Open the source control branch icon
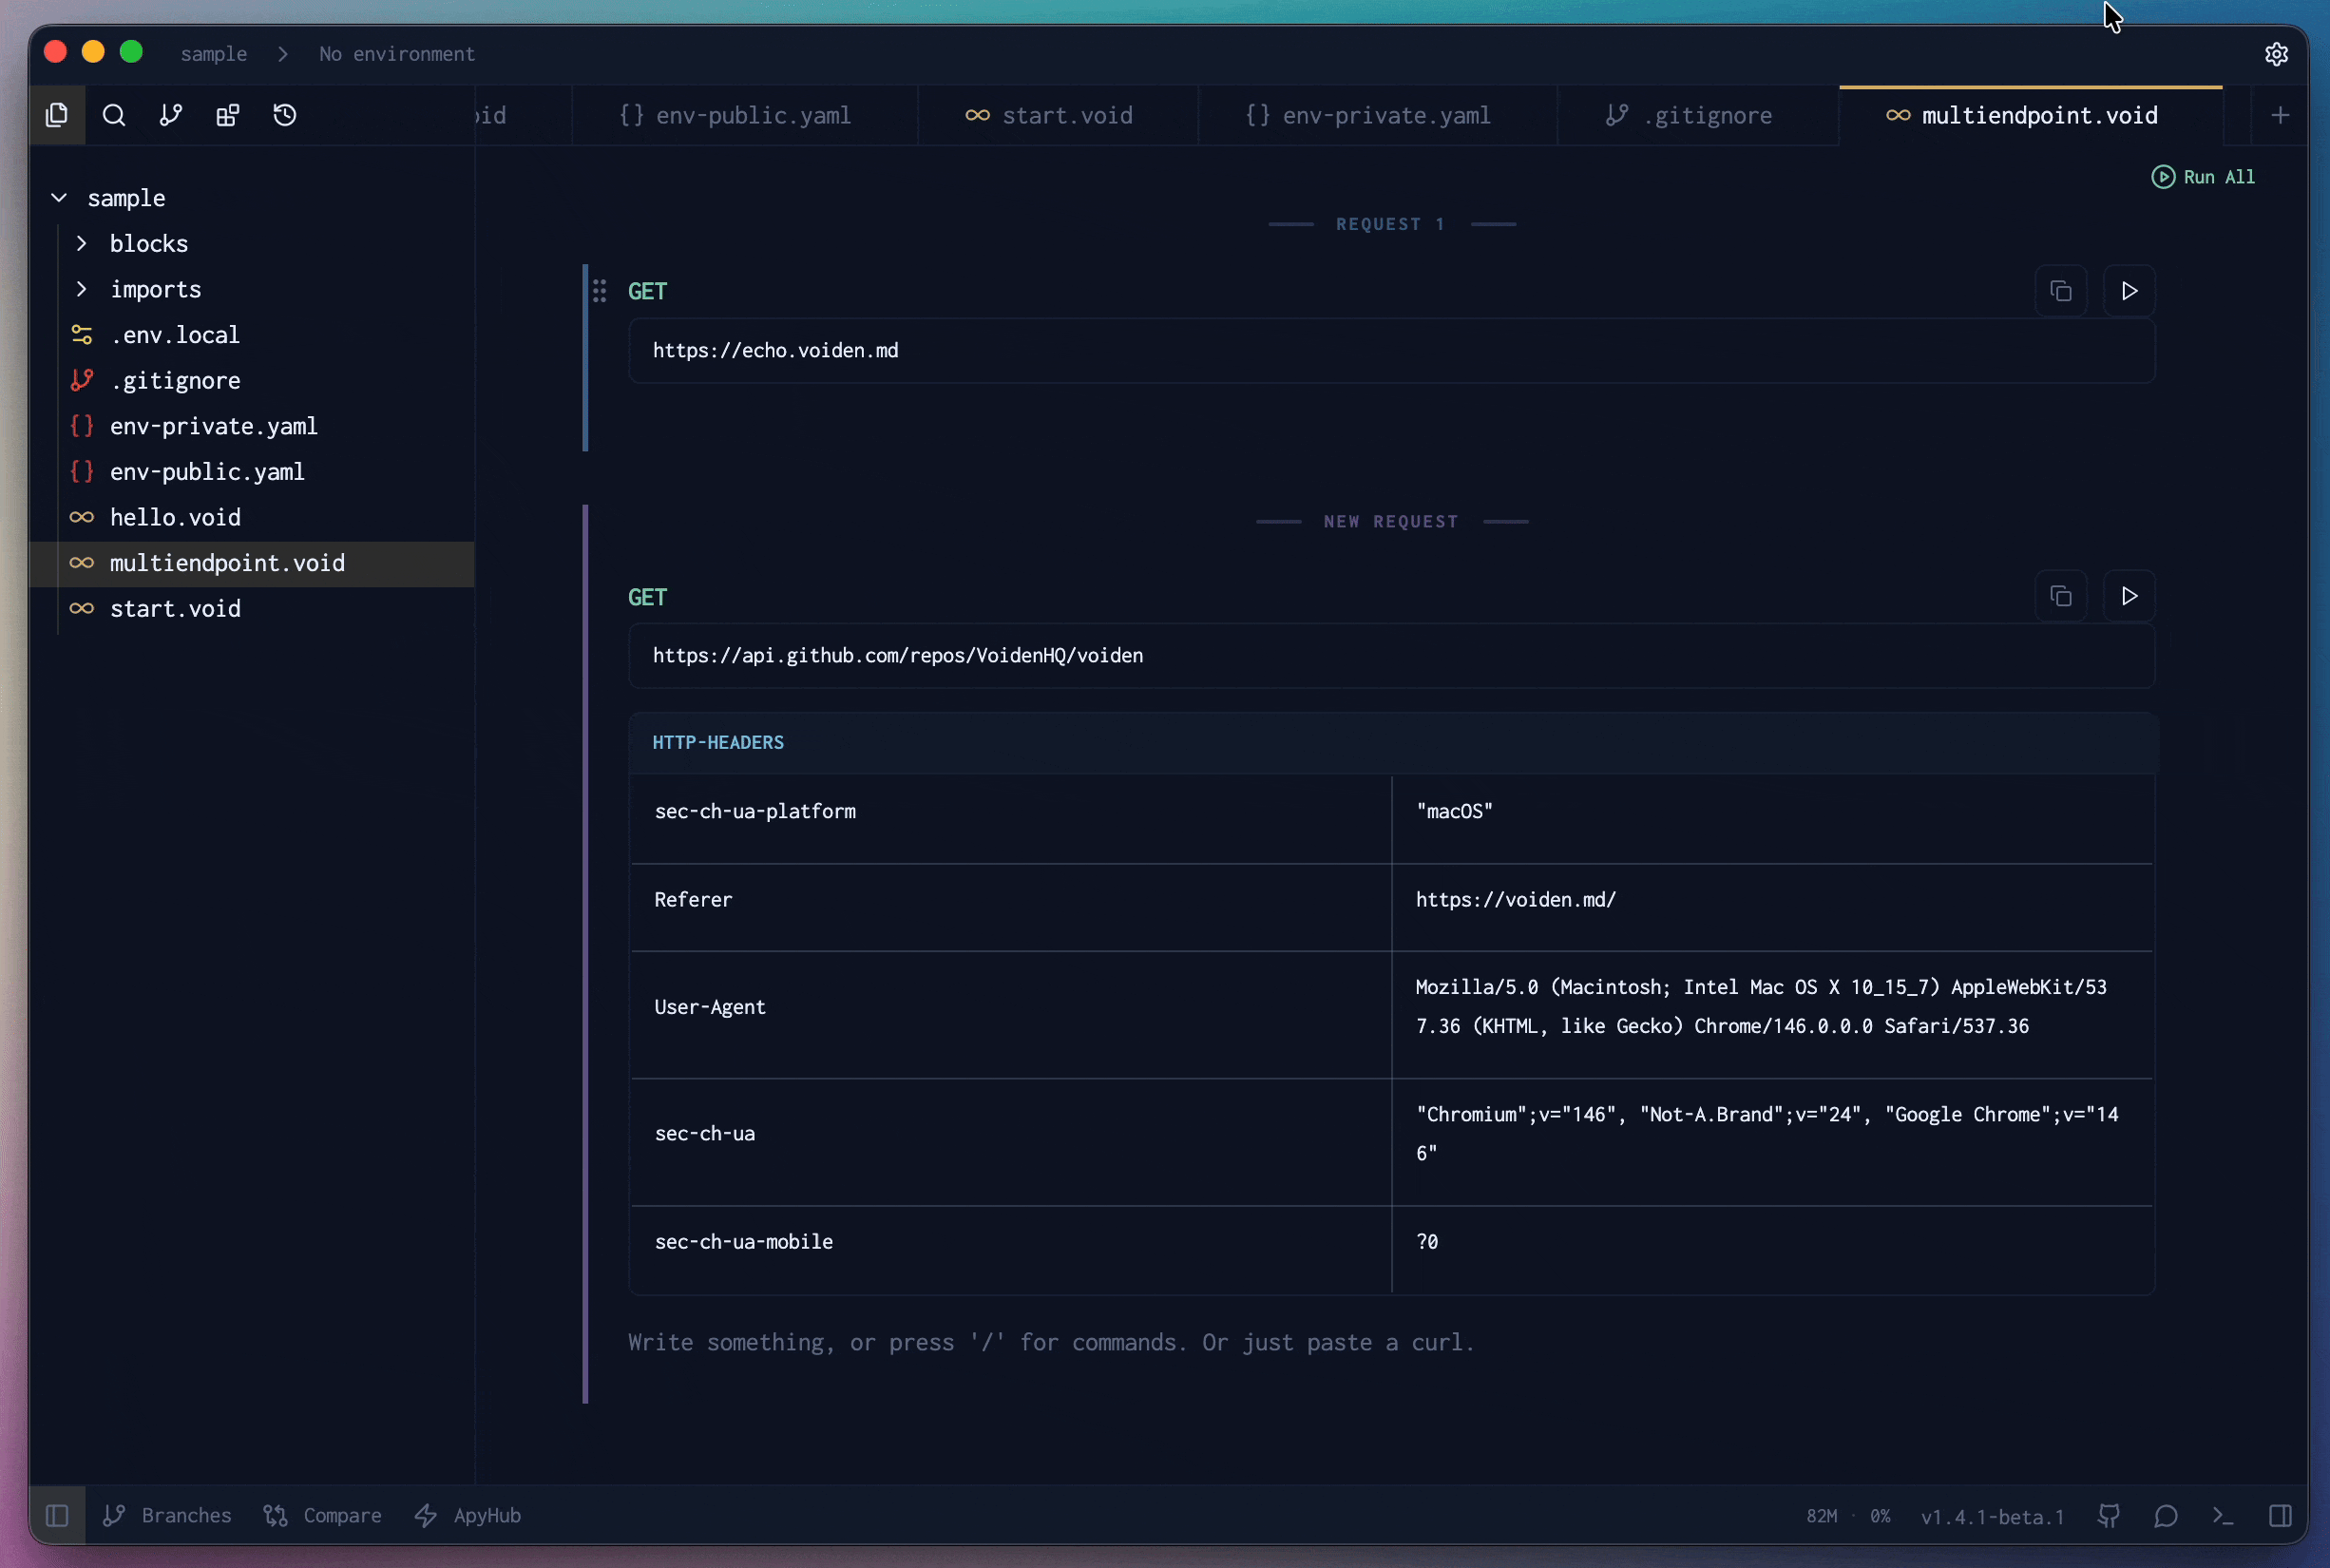 pos(171,115)
